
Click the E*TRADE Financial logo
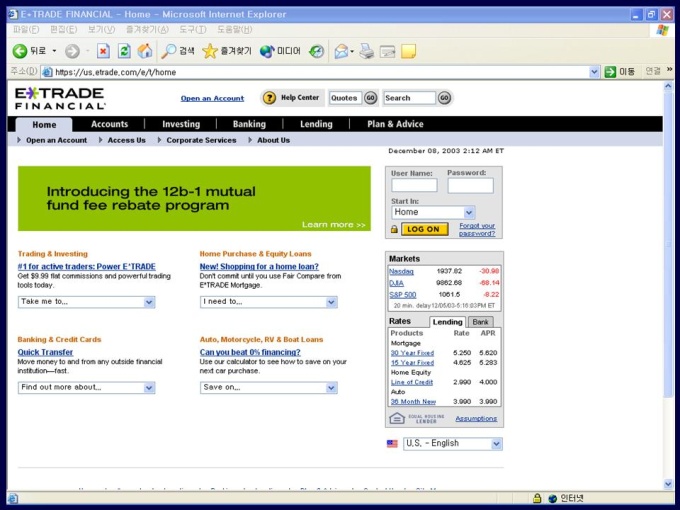[60, 98]
